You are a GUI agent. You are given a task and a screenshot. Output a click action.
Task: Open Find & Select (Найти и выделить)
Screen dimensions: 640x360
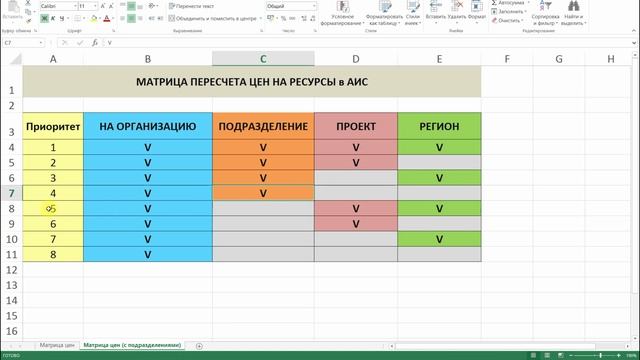573,13
